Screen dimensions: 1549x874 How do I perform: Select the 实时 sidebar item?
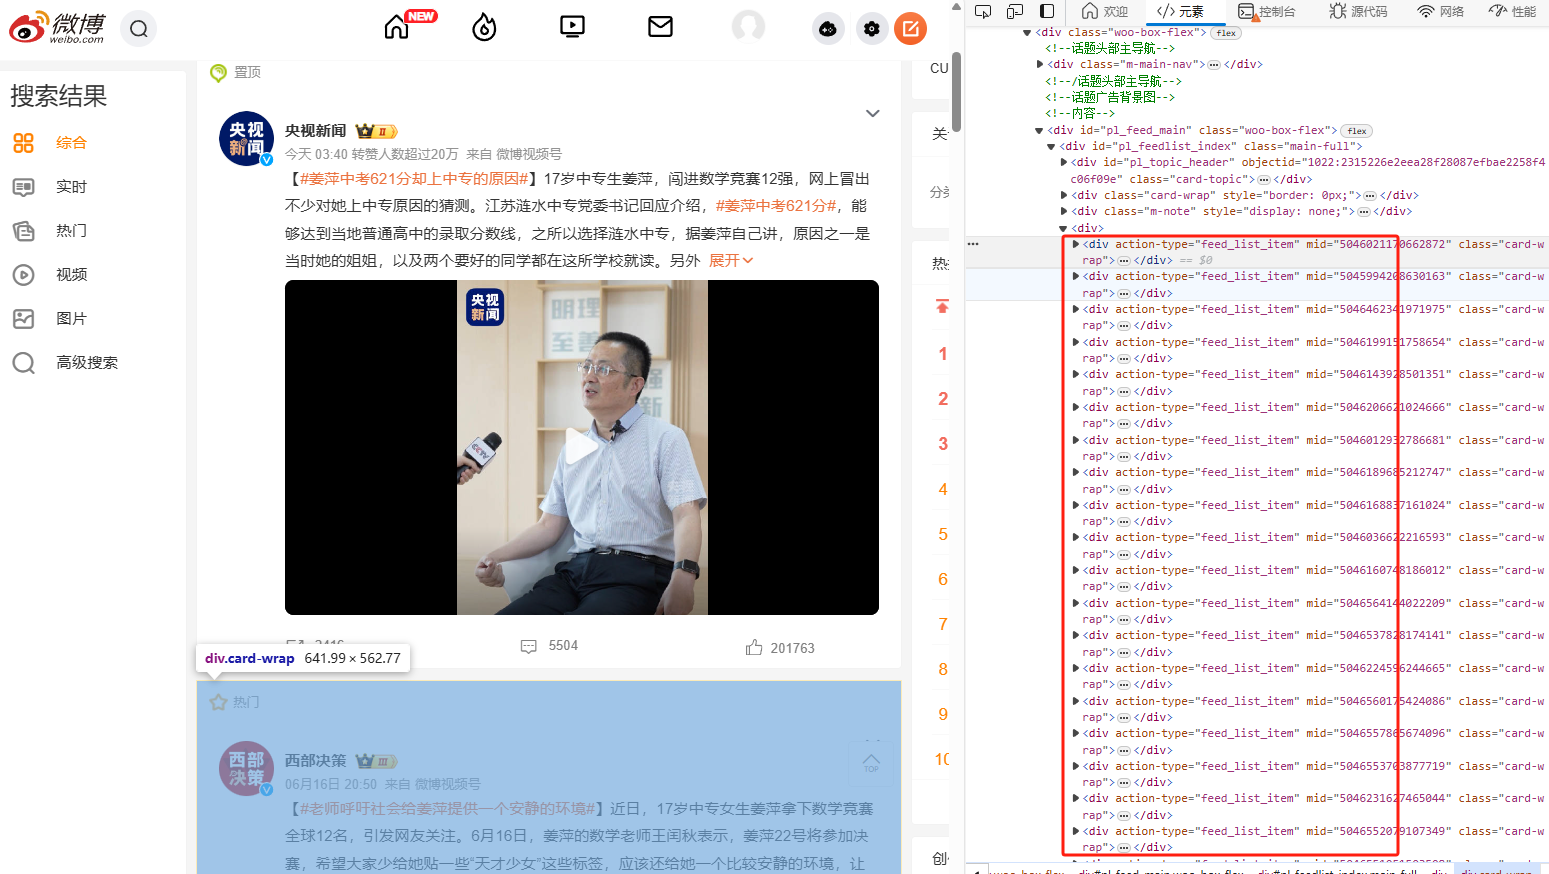[71, 187]
